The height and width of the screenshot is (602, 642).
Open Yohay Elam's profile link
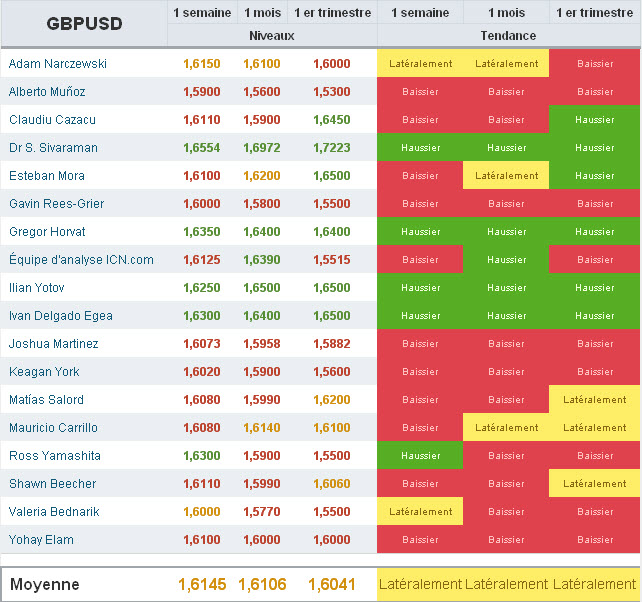click(x=41, y=540)
